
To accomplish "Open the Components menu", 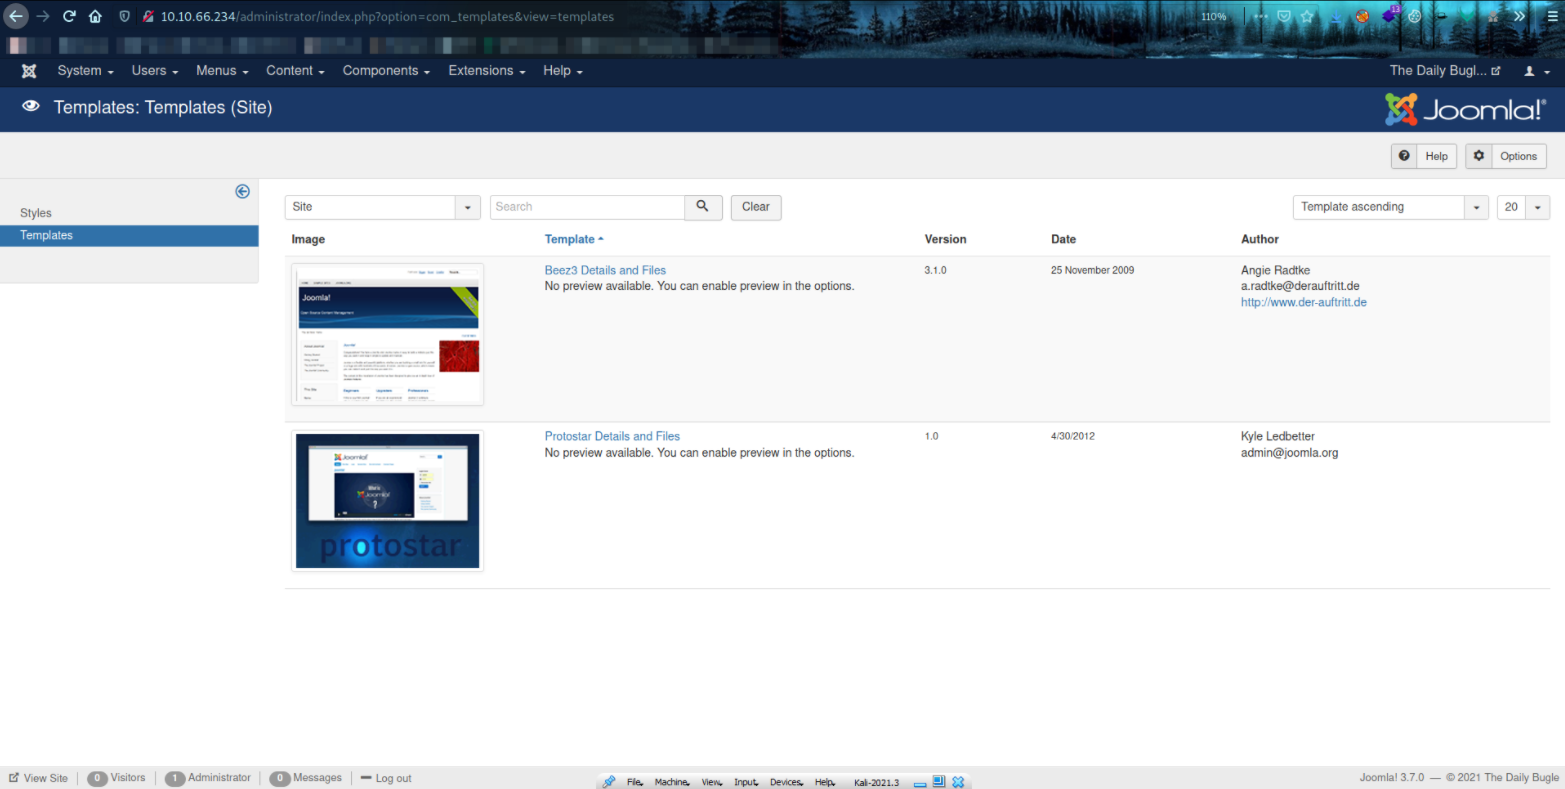I will 386,71.
